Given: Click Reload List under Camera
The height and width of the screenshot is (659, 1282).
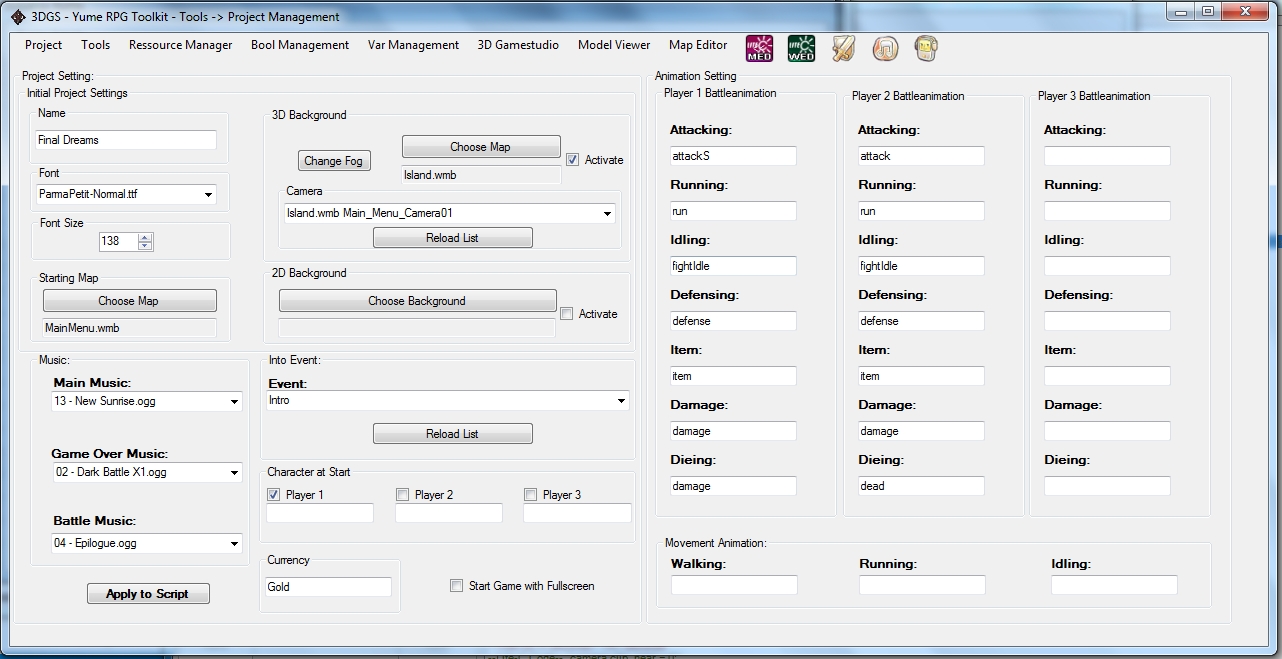Looking at the screenshot, I should click(452, 238).
